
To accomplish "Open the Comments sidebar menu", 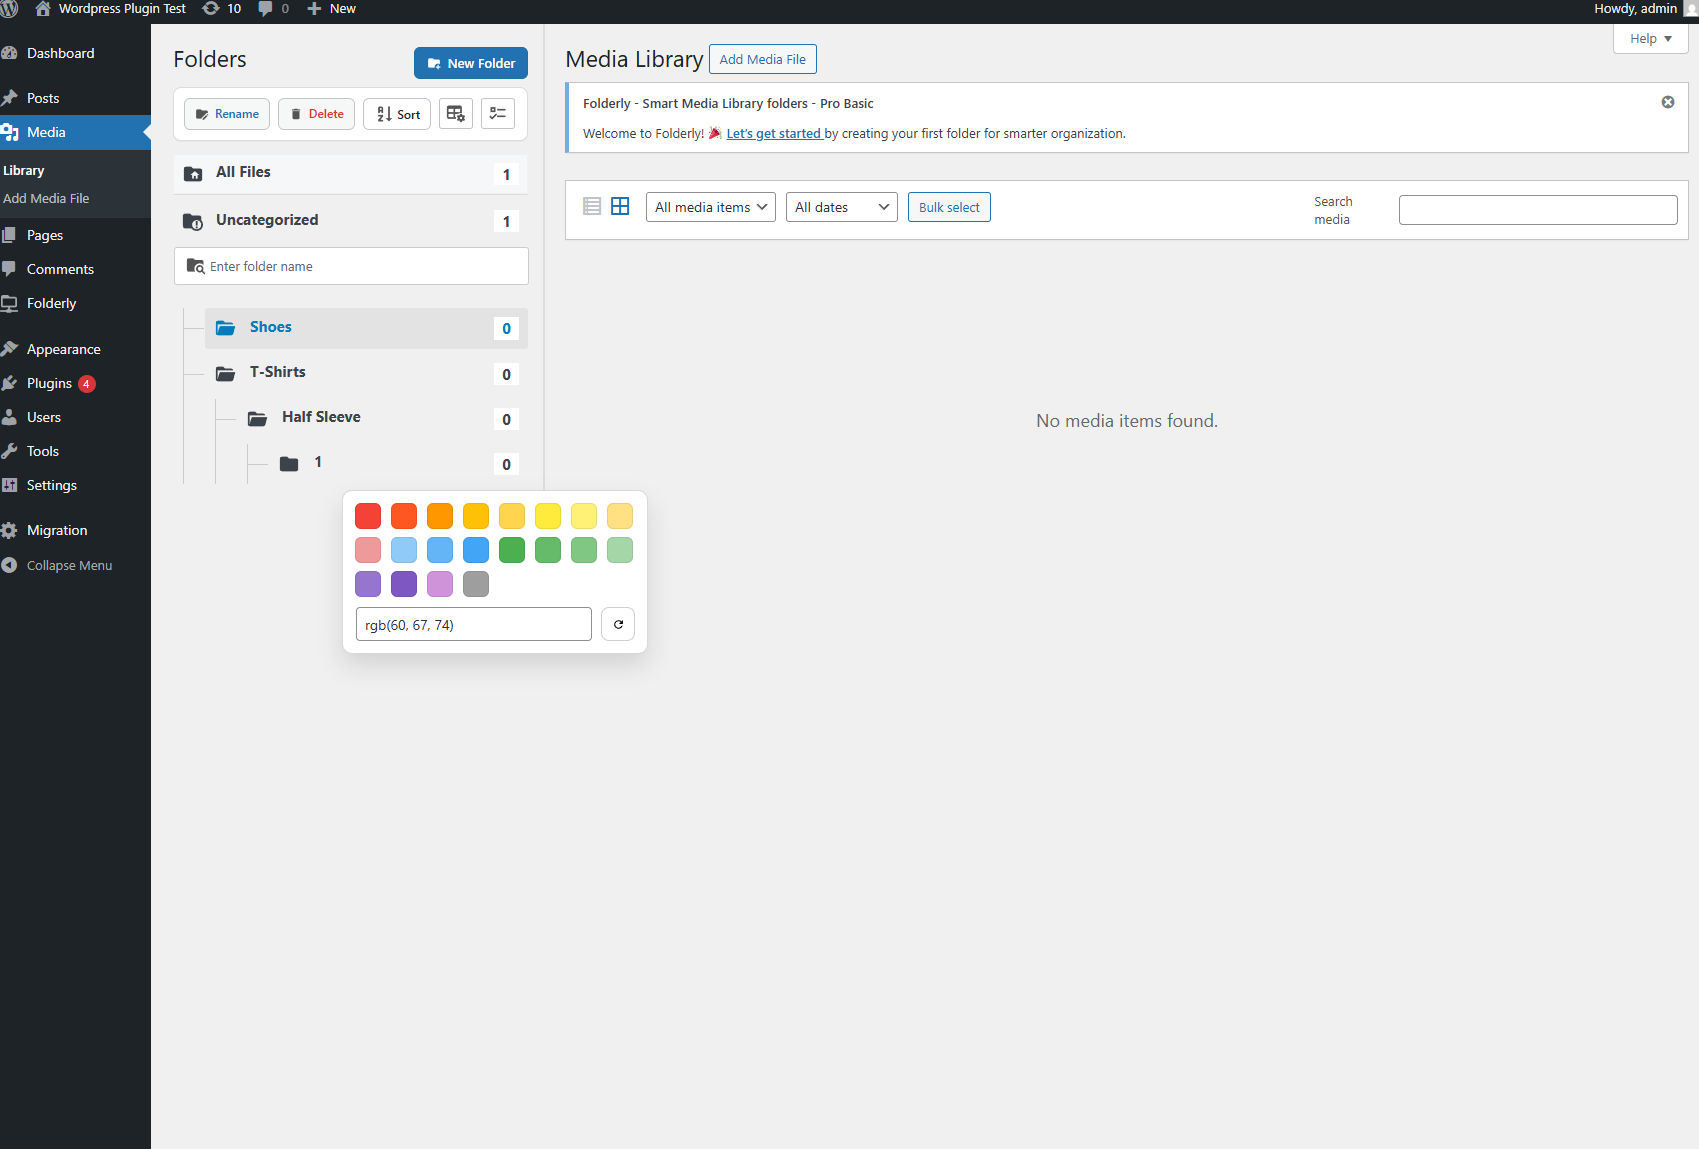I will point(75,269).
